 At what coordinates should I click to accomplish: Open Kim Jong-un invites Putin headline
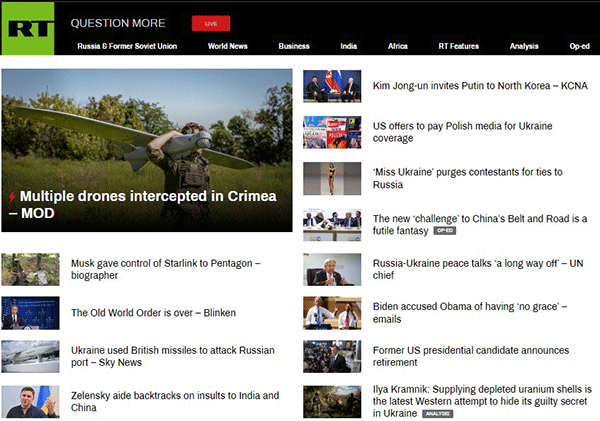click(480, 86)
